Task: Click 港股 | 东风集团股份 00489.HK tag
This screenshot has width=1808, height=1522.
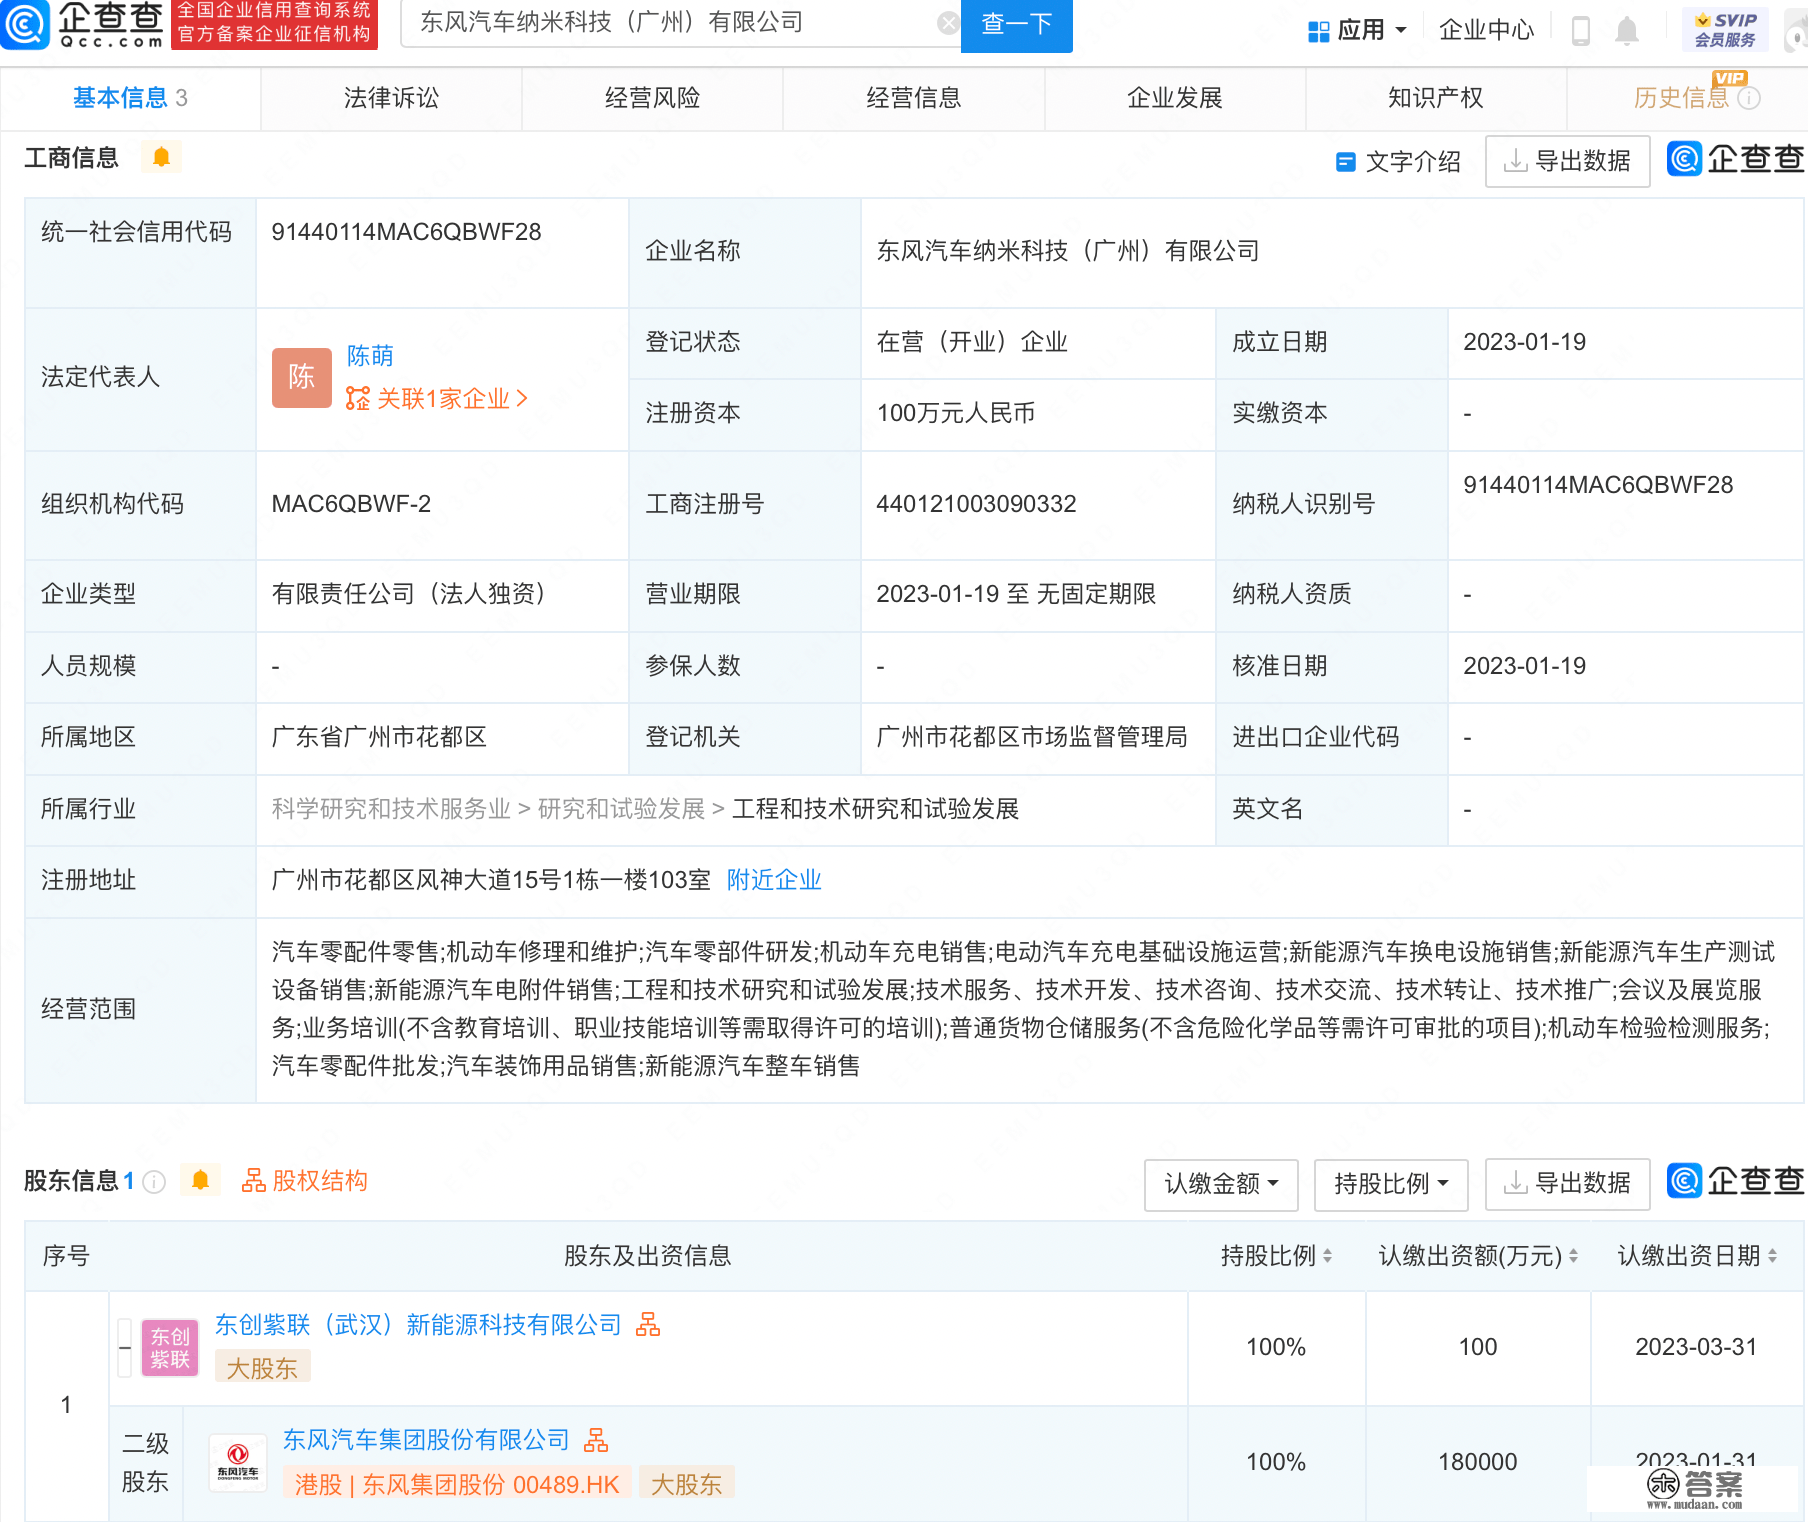Action: (x=457, y=1485)
